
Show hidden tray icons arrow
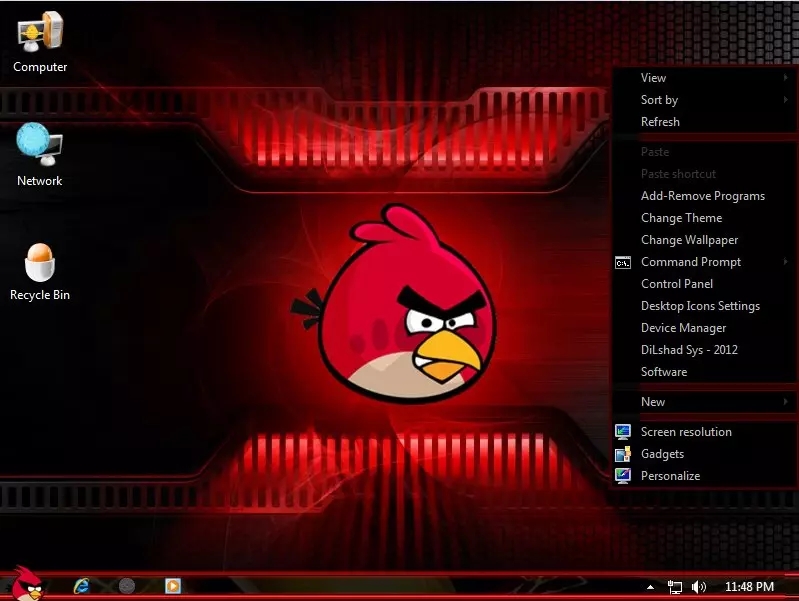click(651, 587)
